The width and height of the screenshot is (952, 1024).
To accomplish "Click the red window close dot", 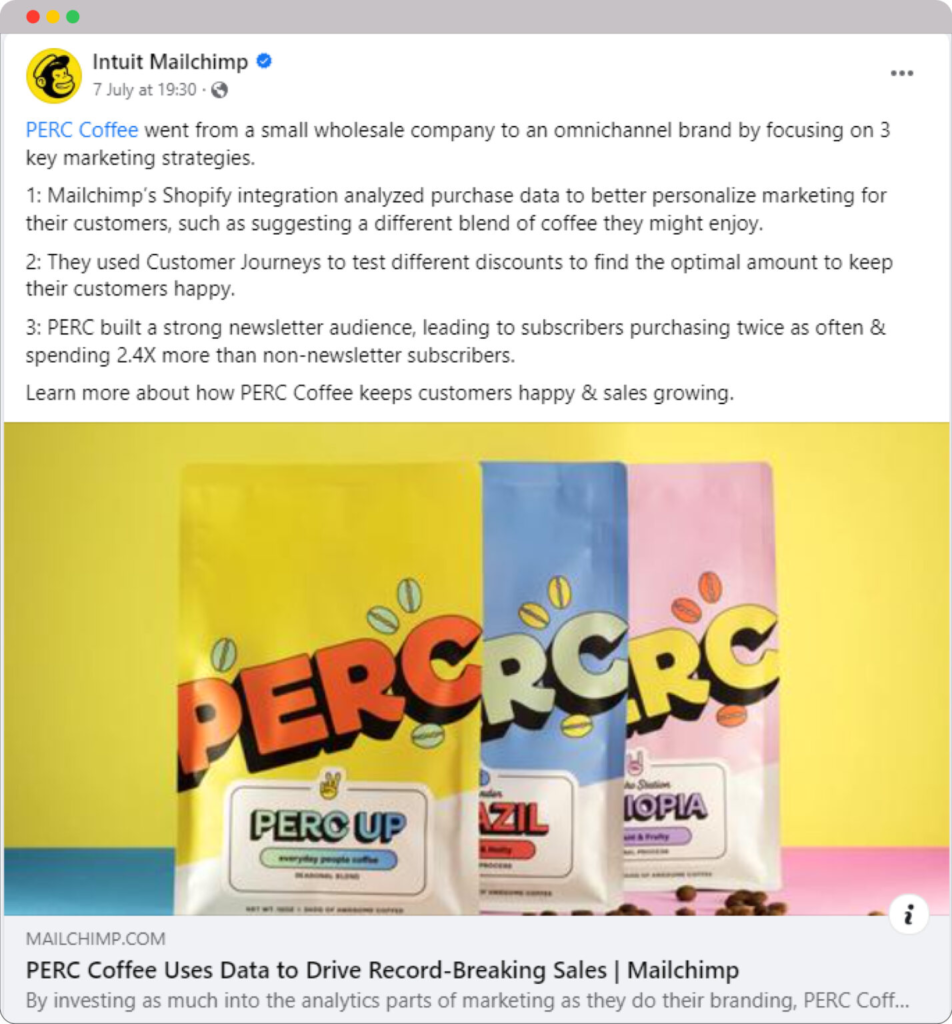I will pyautogui.click(x=33, y=16).
